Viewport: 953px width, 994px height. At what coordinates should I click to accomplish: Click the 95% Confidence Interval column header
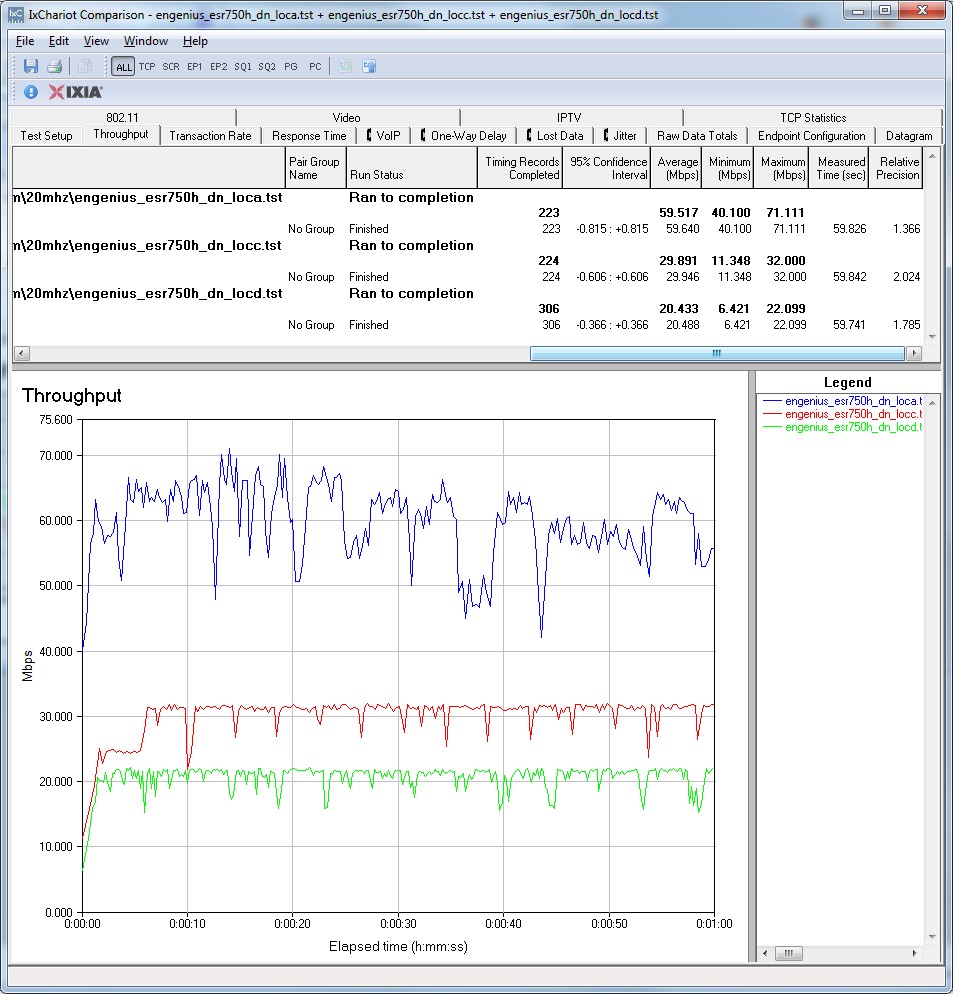click(x=607, y=168)
